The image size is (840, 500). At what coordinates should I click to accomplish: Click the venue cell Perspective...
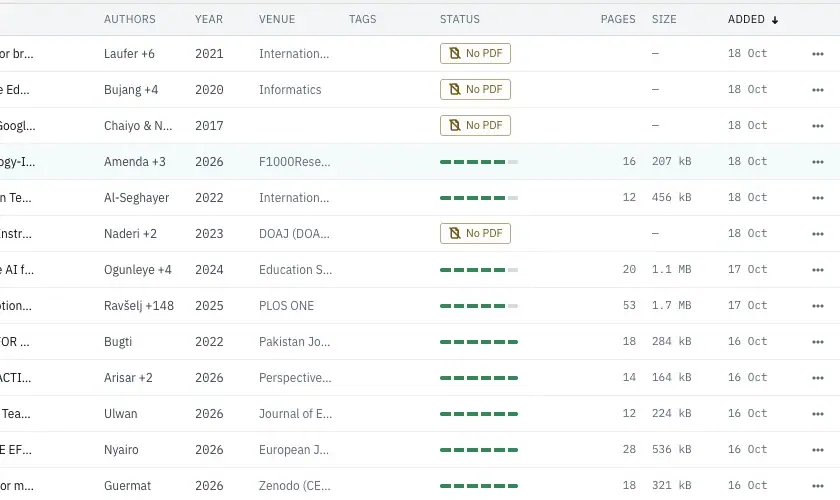(x=295, y=378)
